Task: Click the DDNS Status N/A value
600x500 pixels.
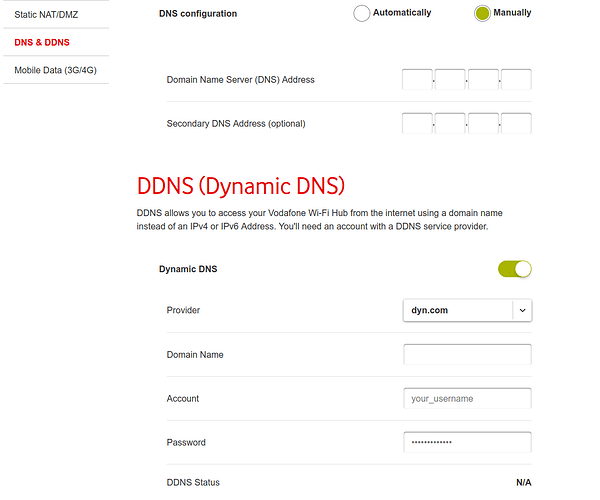Action: (x=523, y=483)
